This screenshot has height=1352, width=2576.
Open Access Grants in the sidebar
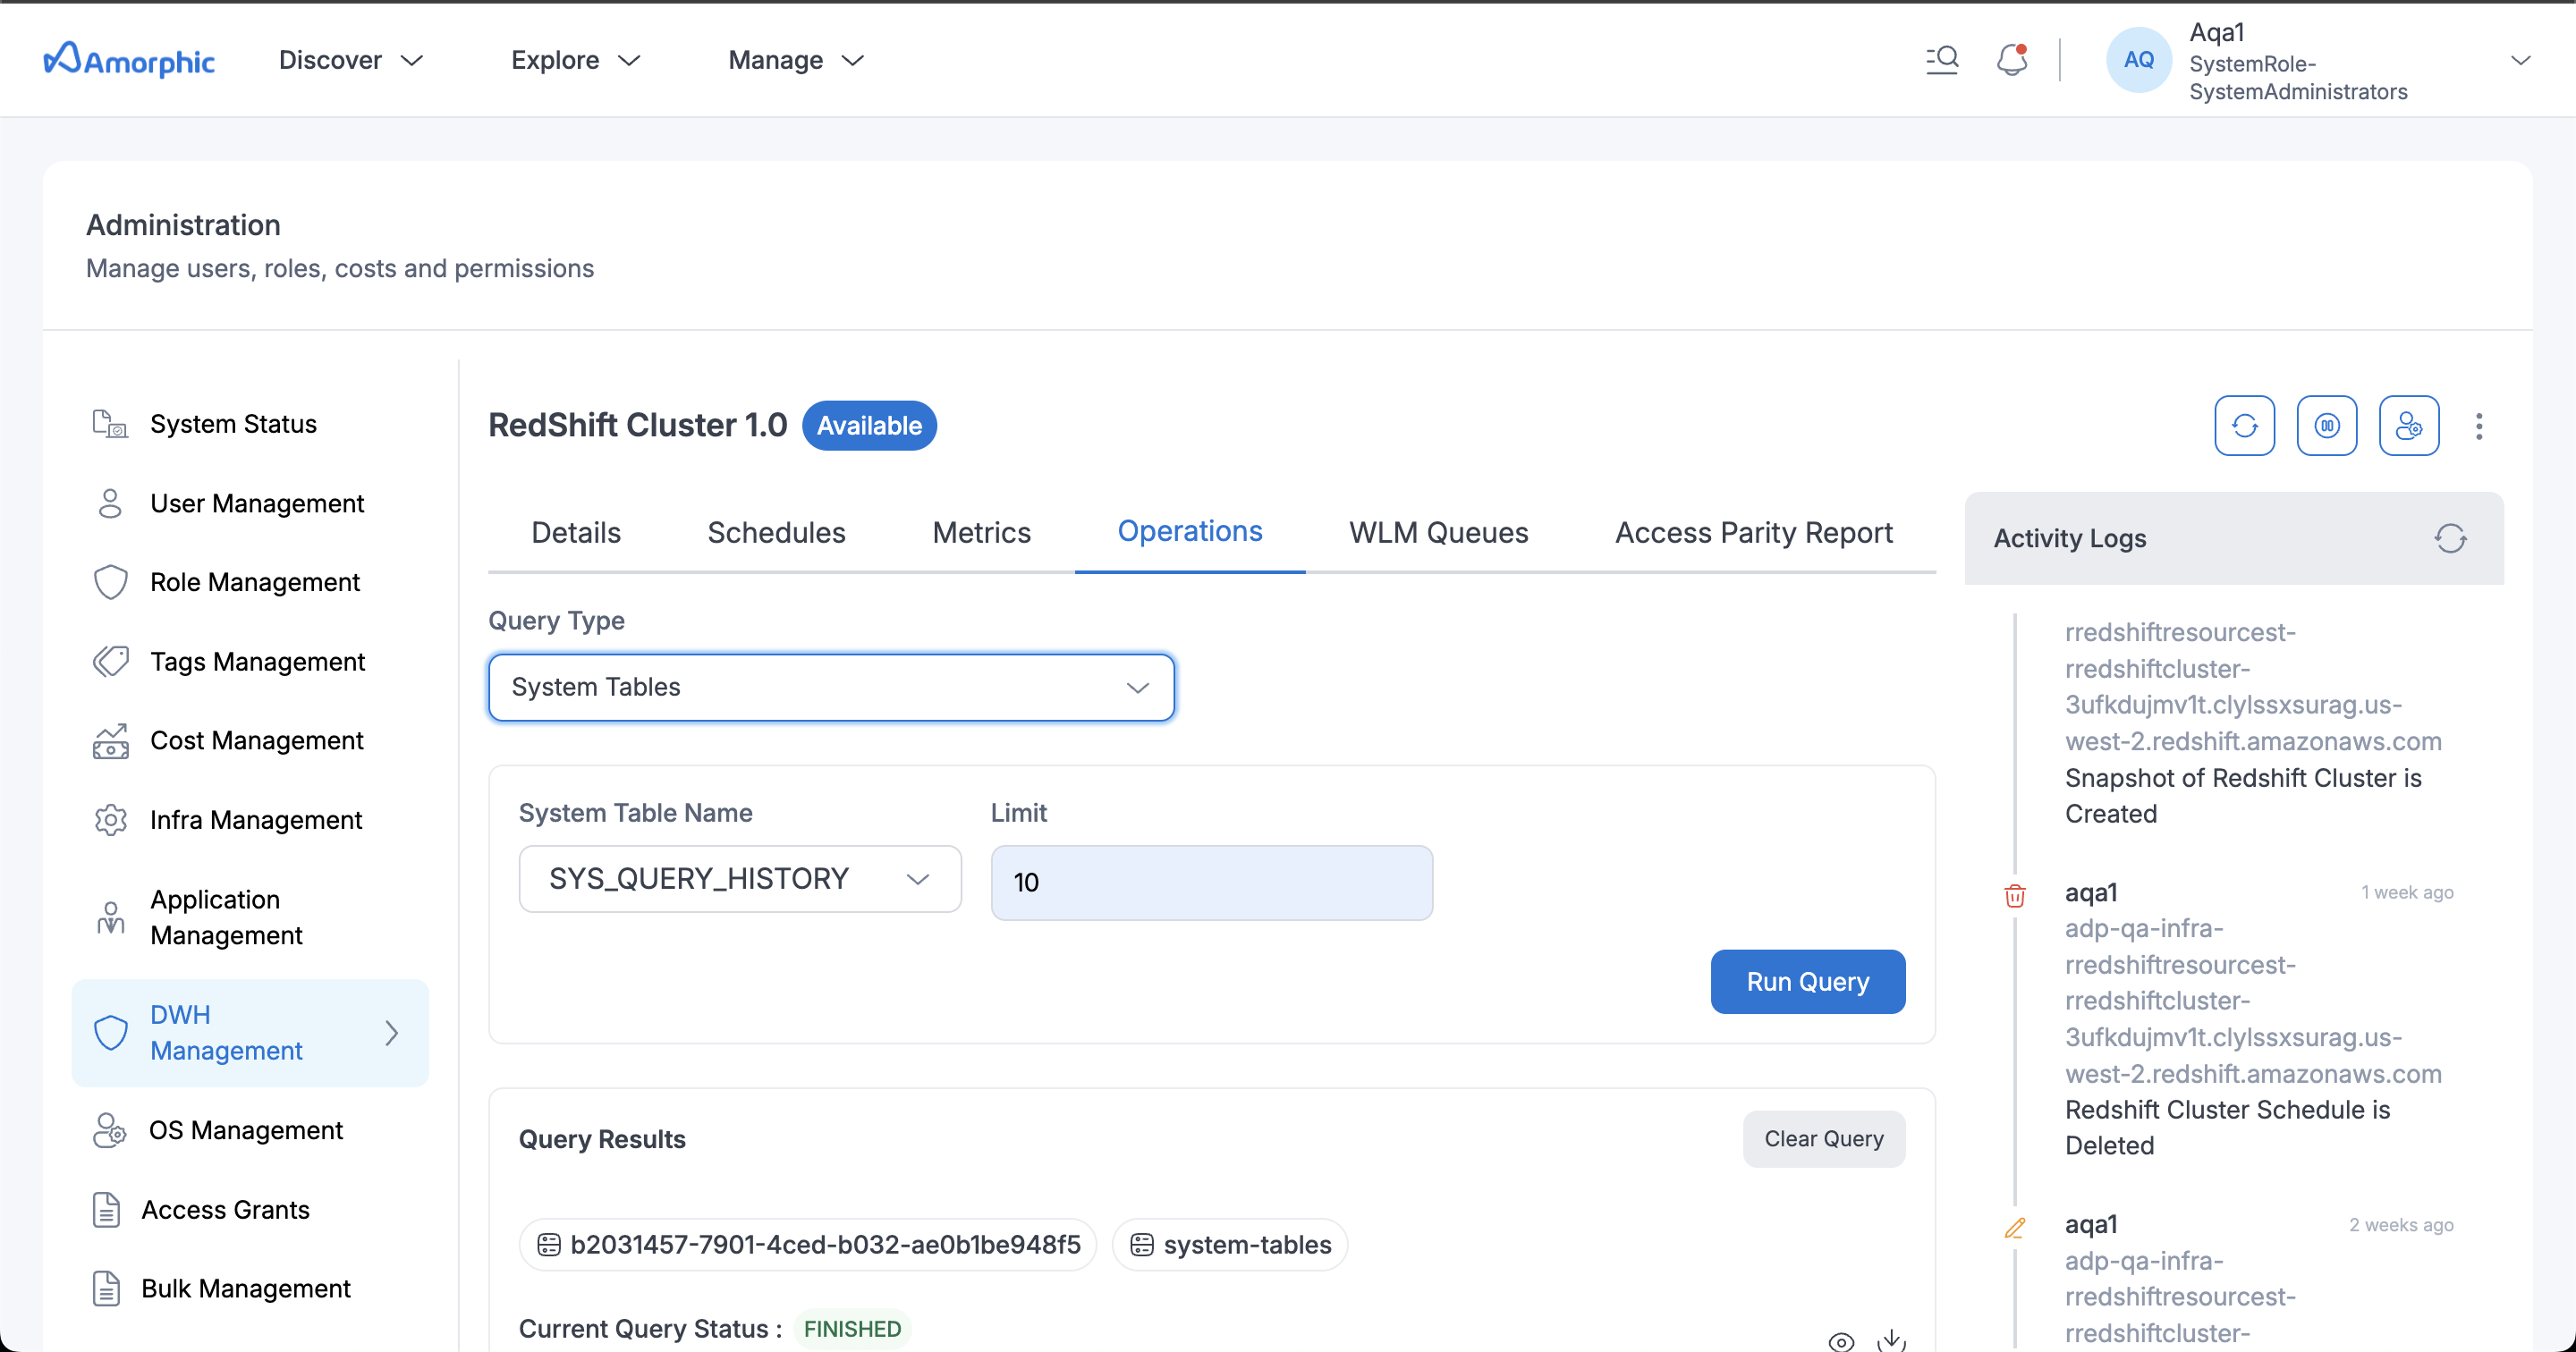coord(225,1209)
